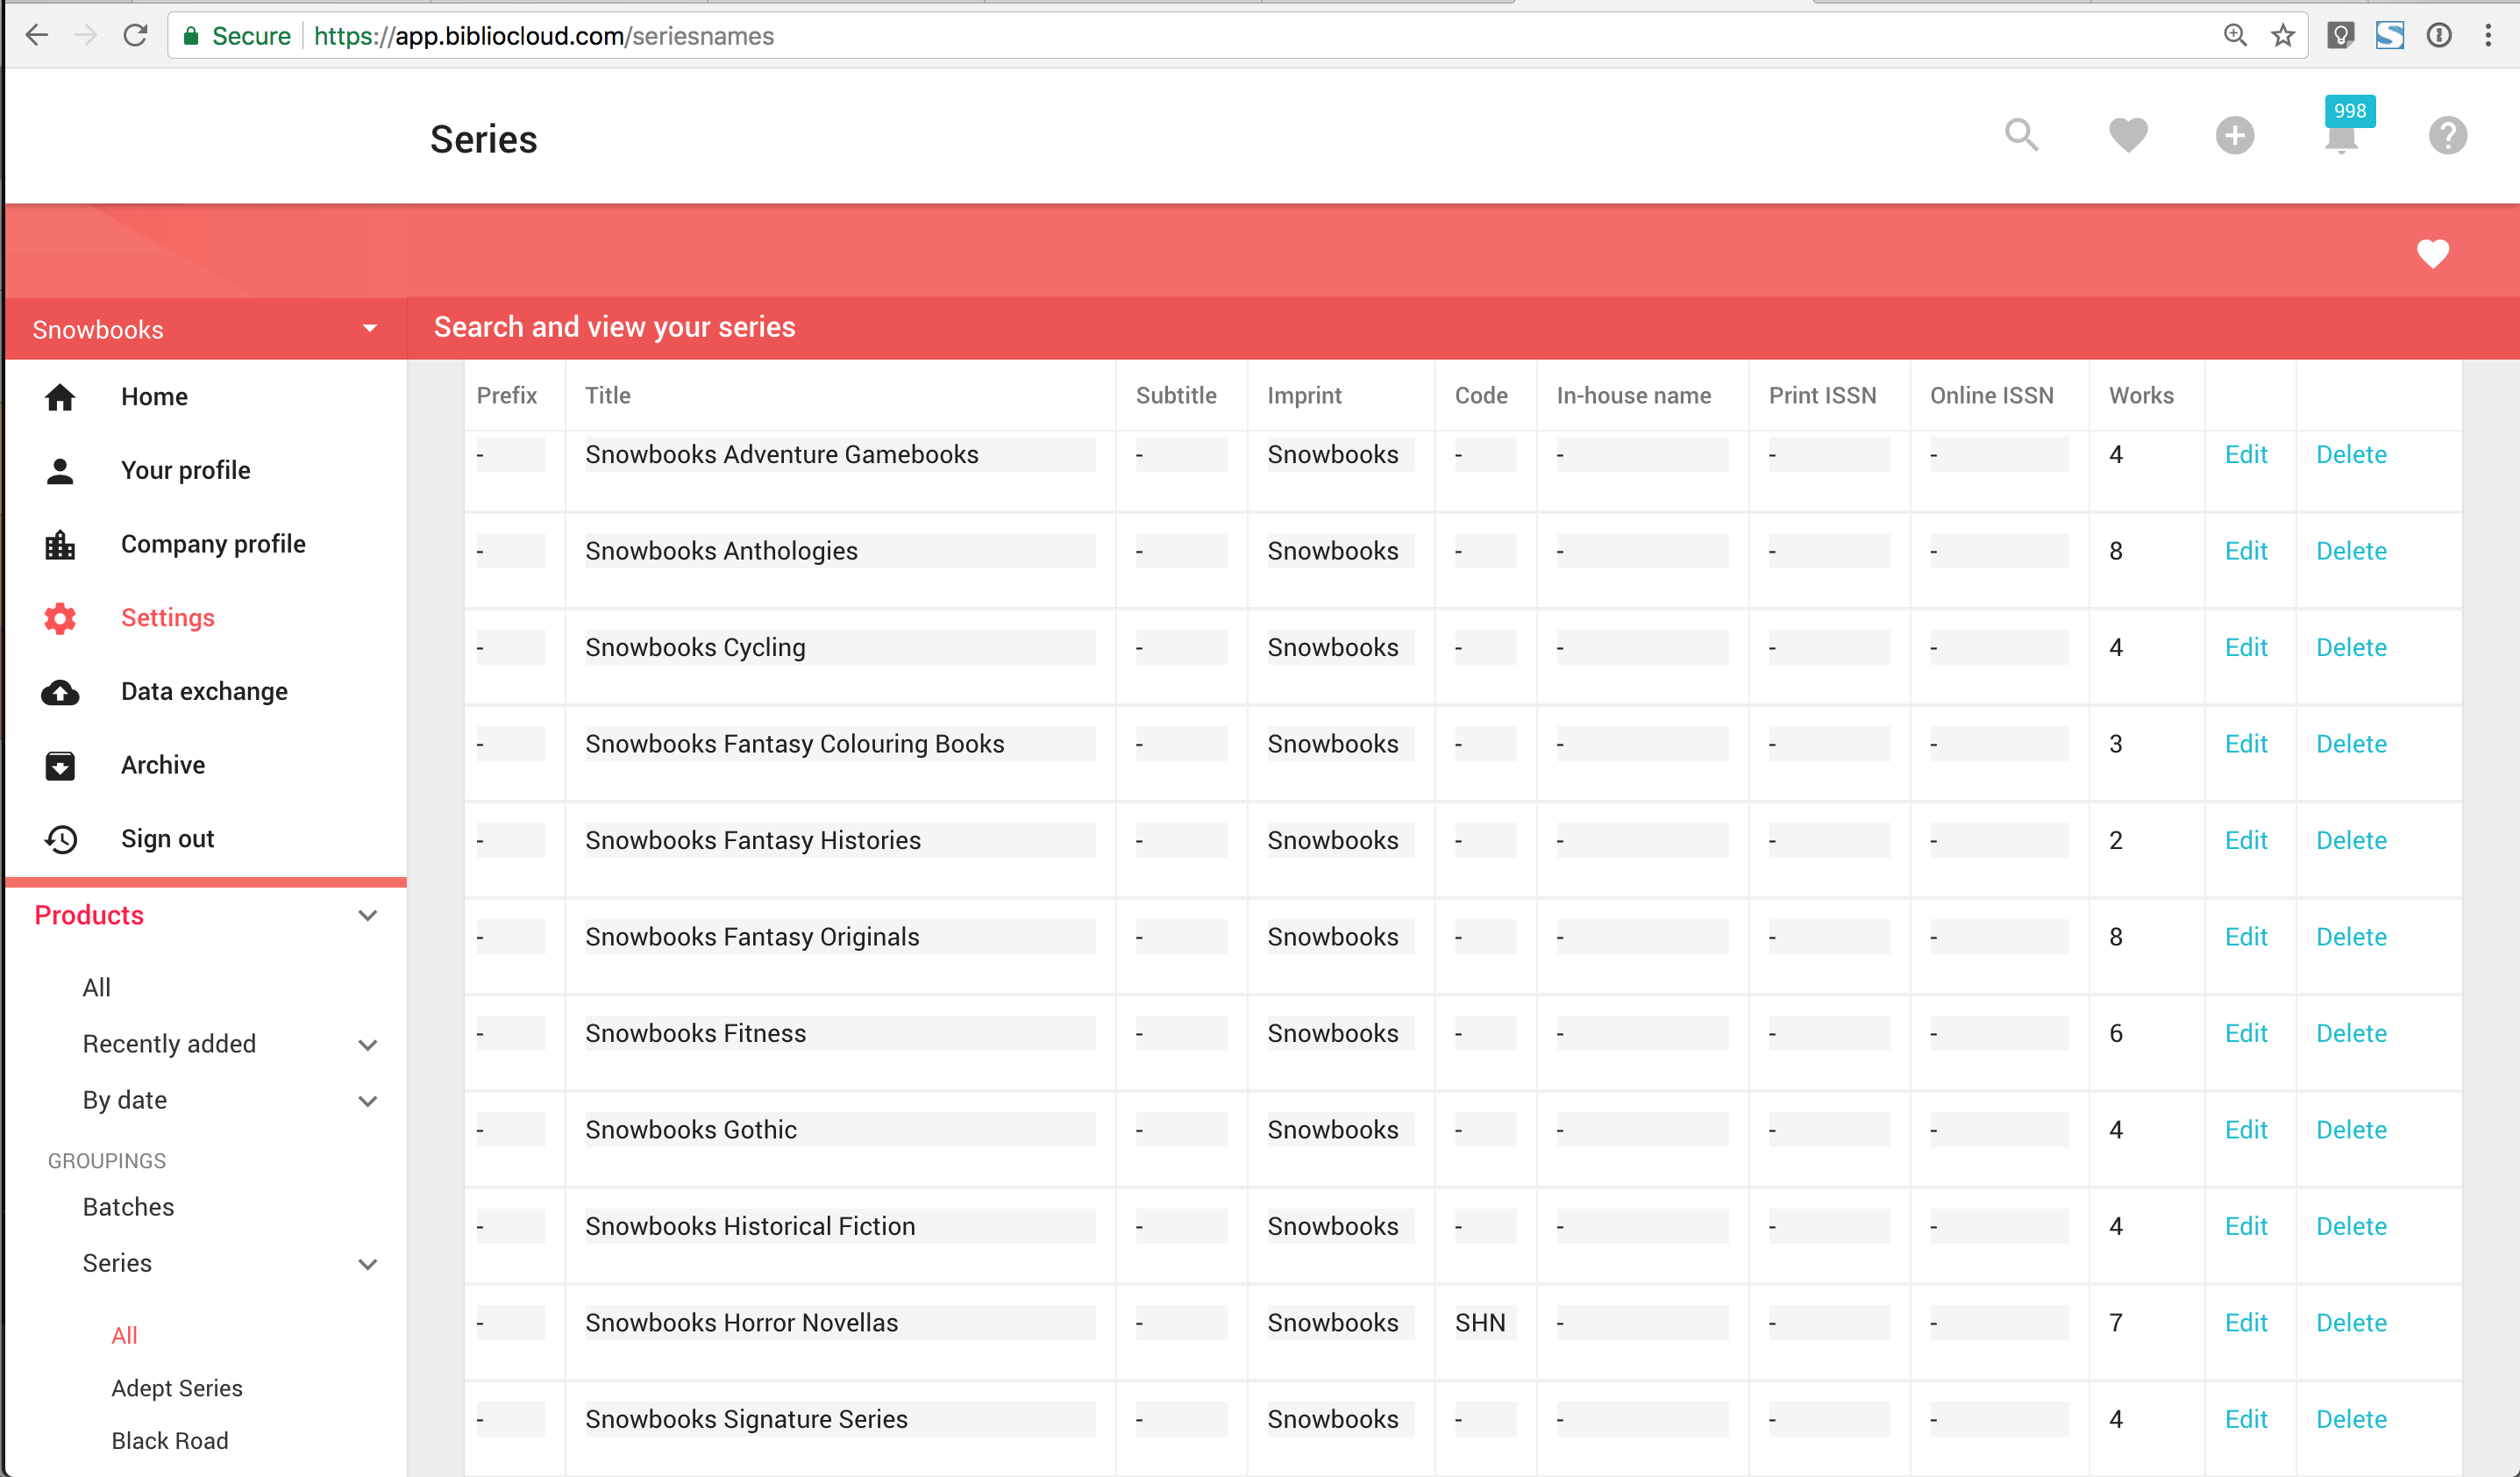Collapse the Series grouping chevron
The width and height of the screenshot is (2520, 1477).
pyautogui.click(x=367, y=1263)
